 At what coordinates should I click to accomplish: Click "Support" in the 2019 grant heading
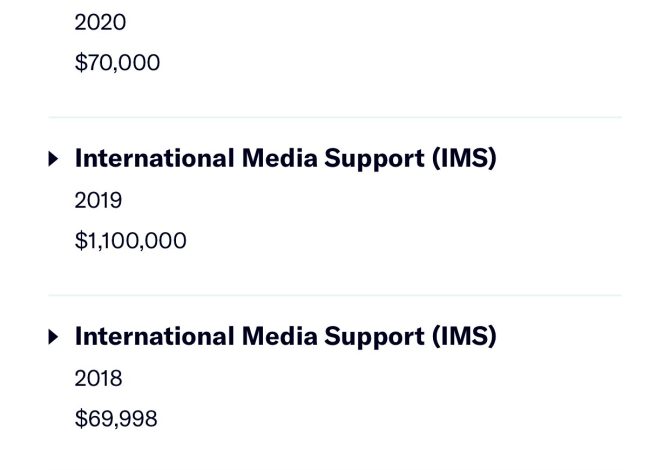pos(374,159)
